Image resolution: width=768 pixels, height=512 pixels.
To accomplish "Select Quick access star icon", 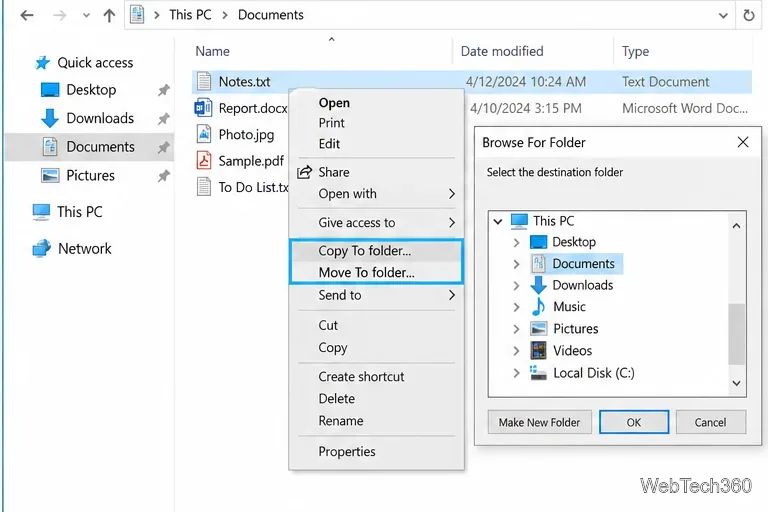I will pos(43,63).
